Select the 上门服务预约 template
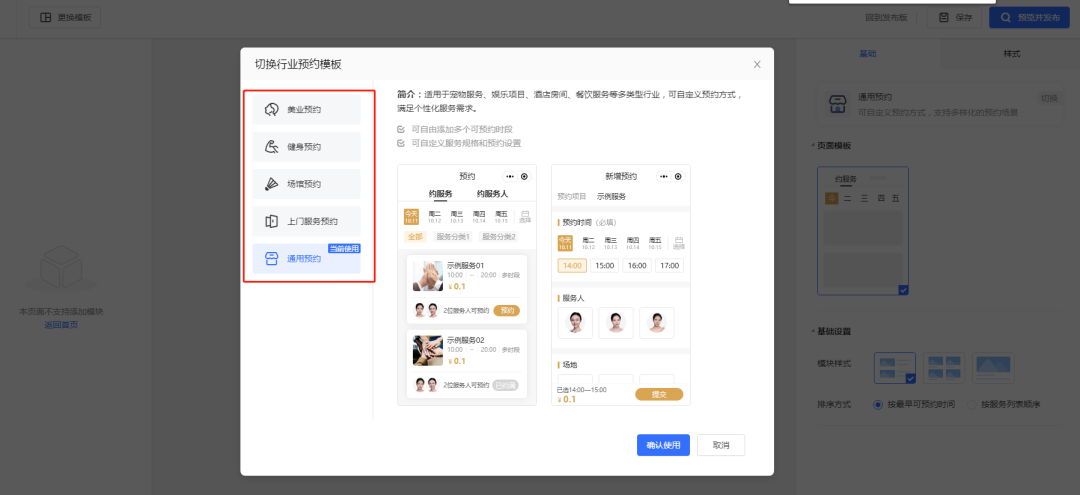 [306, 221]
